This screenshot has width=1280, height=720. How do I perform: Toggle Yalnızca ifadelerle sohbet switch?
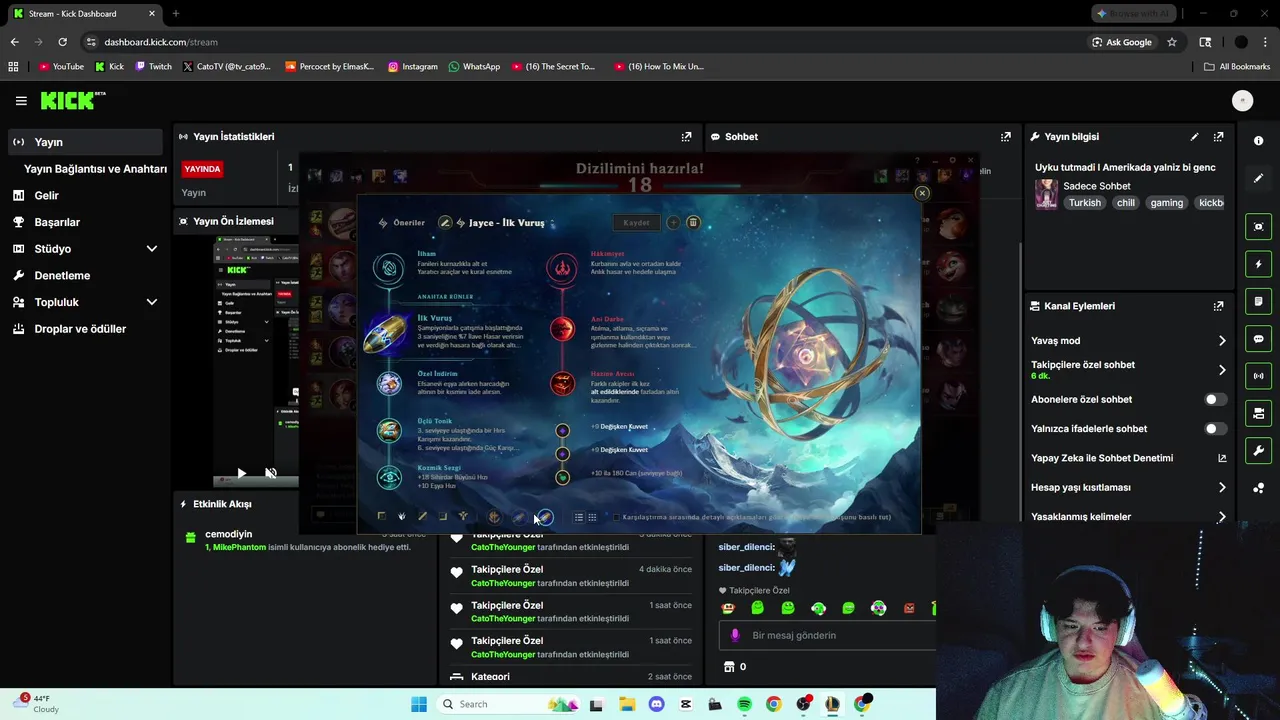(x=1215, y=428)
